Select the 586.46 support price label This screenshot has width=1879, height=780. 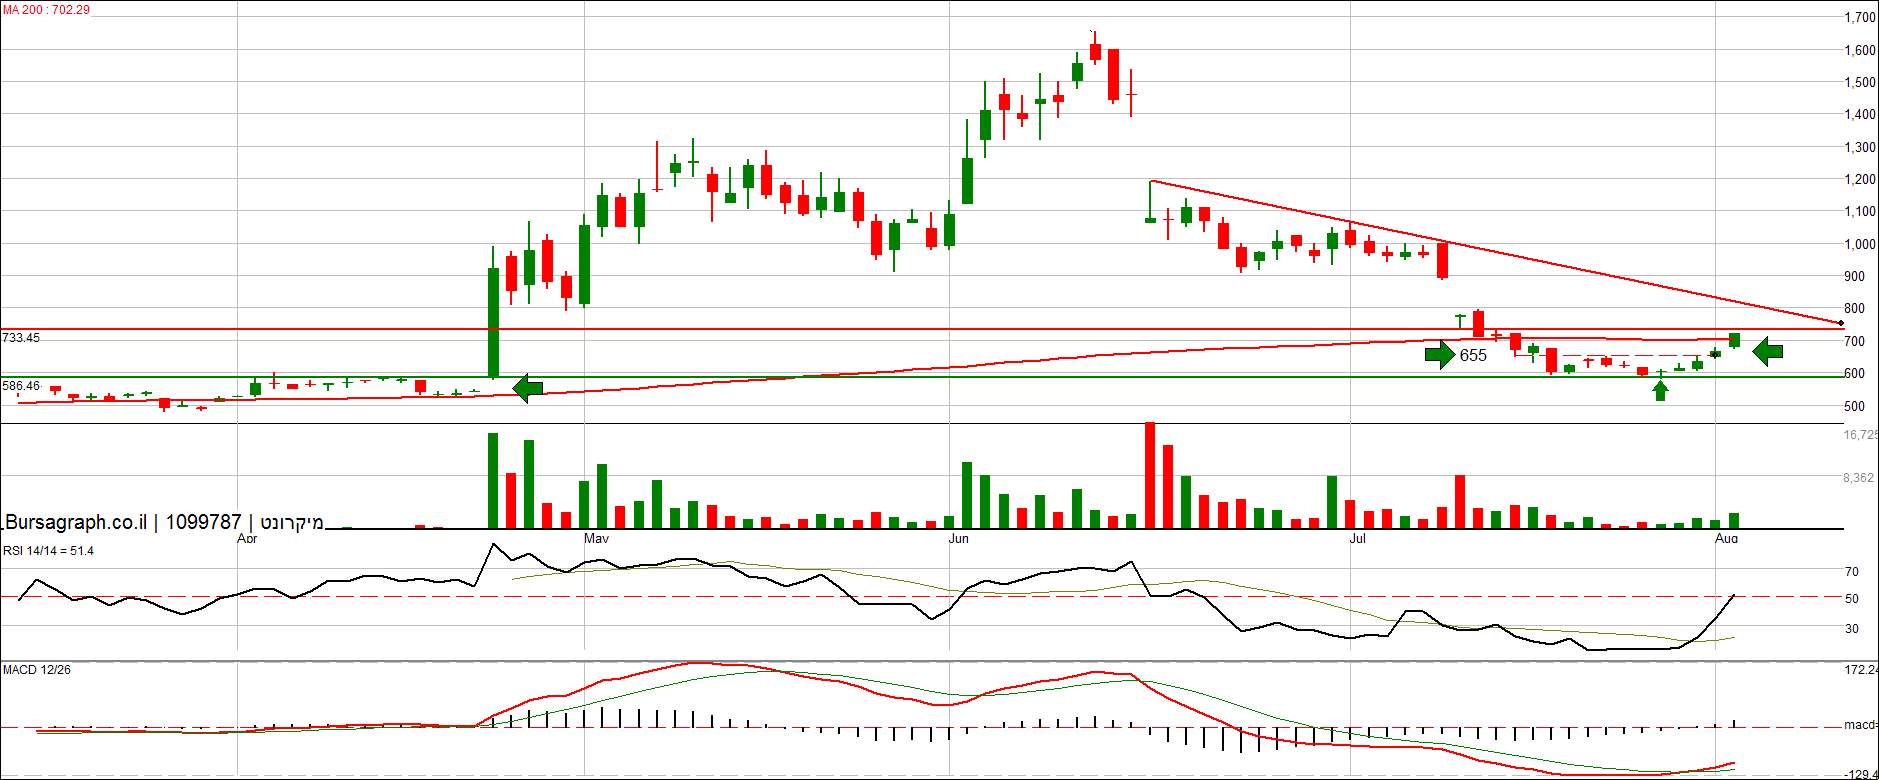coord(21,386)
